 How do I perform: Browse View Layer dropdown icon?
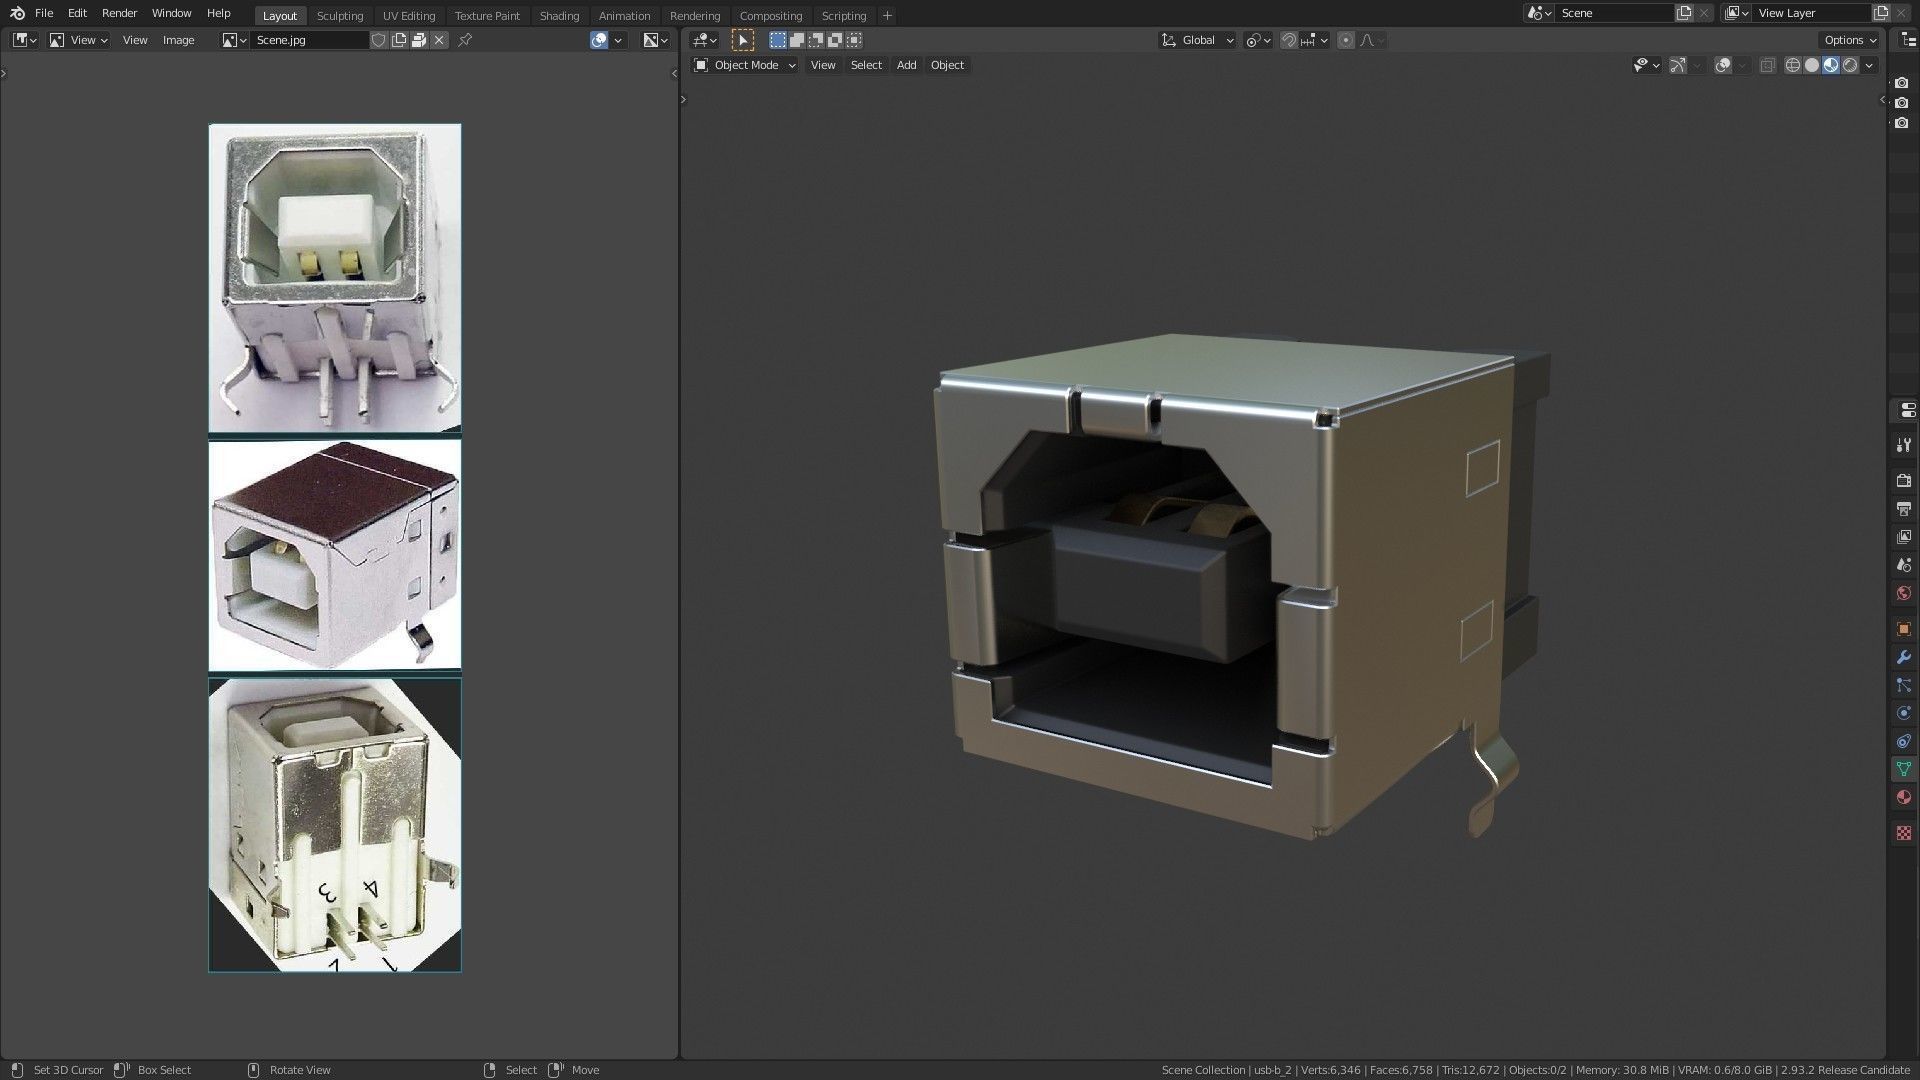click(x=1737, y=13)
